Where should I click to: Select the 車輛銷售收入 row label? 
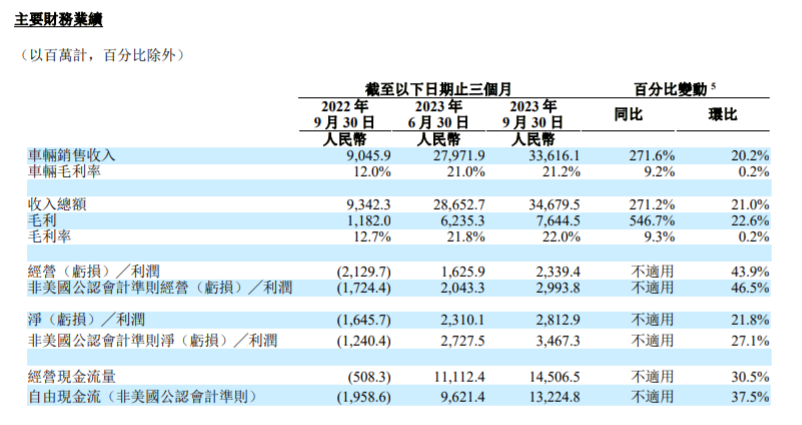(72, 155)
